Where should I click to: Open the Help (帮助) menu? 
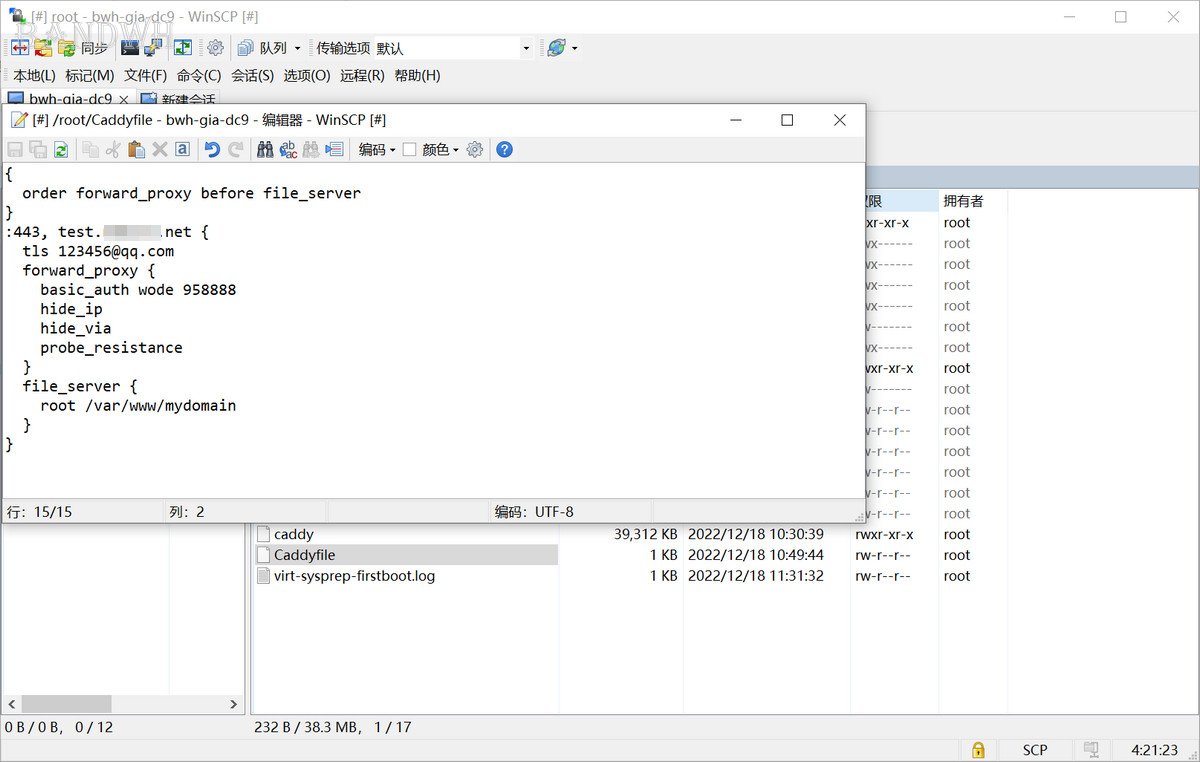coord(417,75)
